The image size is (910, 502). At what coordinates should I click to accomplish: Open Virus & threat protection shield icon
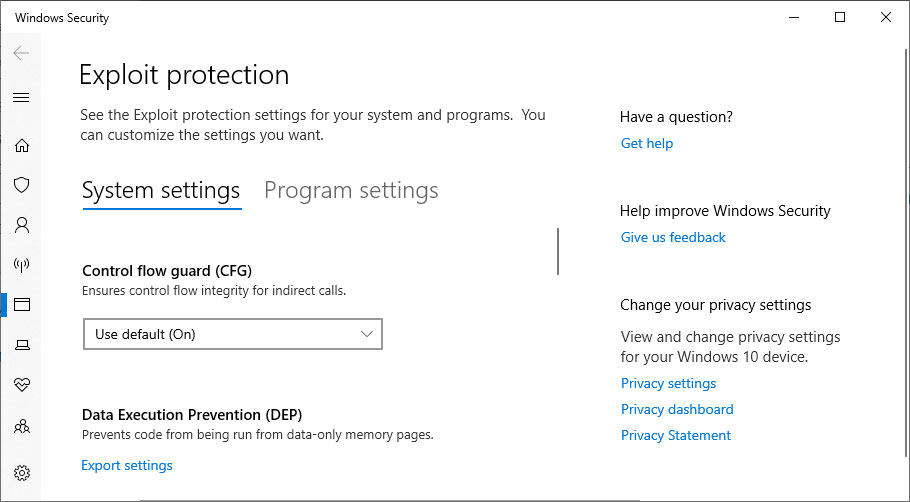21,185
